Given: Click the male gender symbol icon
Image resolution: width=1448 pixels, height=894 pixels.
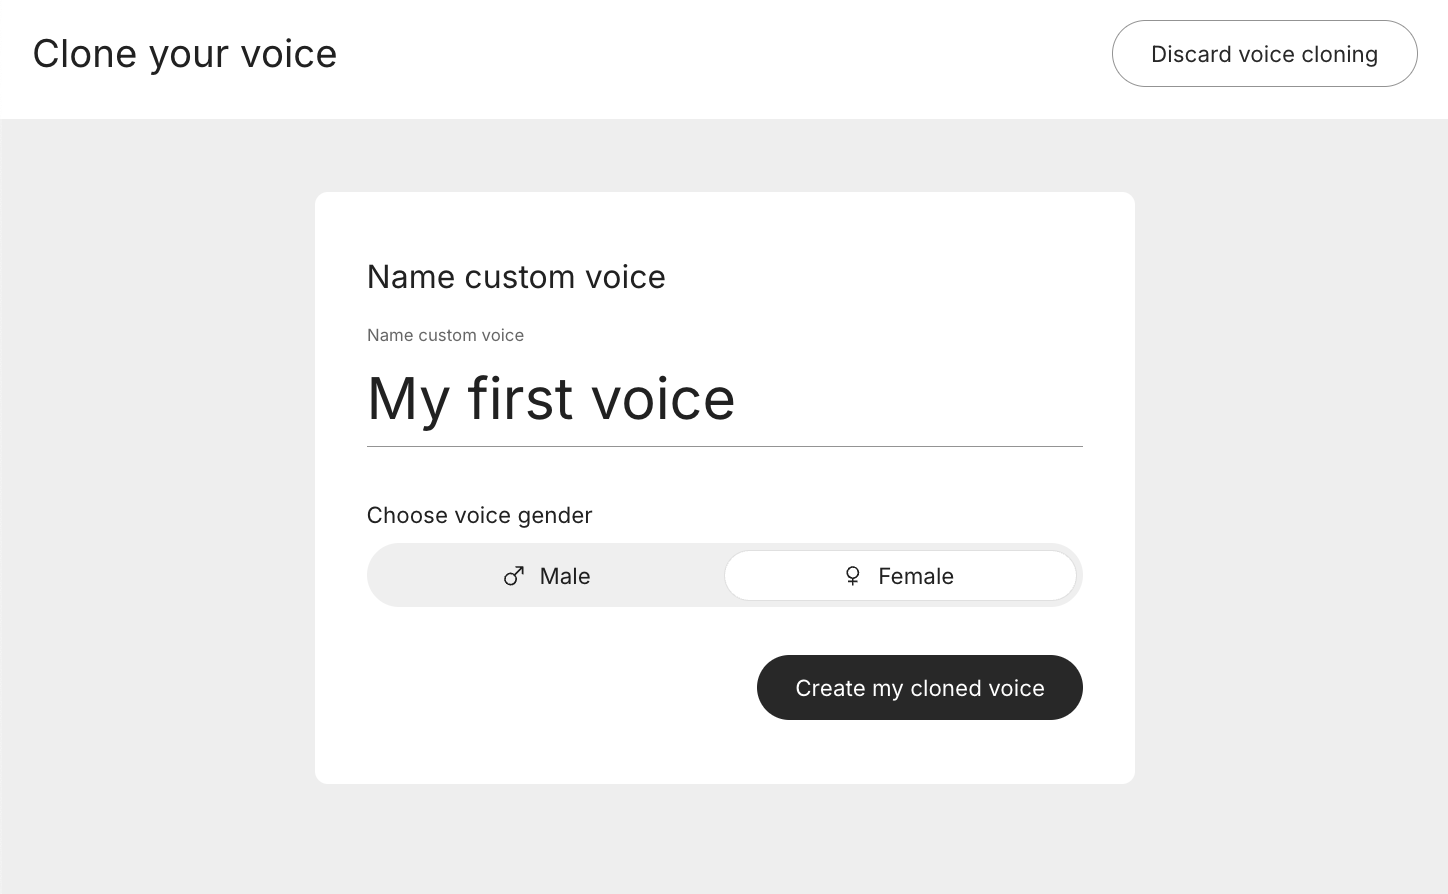Looking at the screenshot, I should point(514,576).
